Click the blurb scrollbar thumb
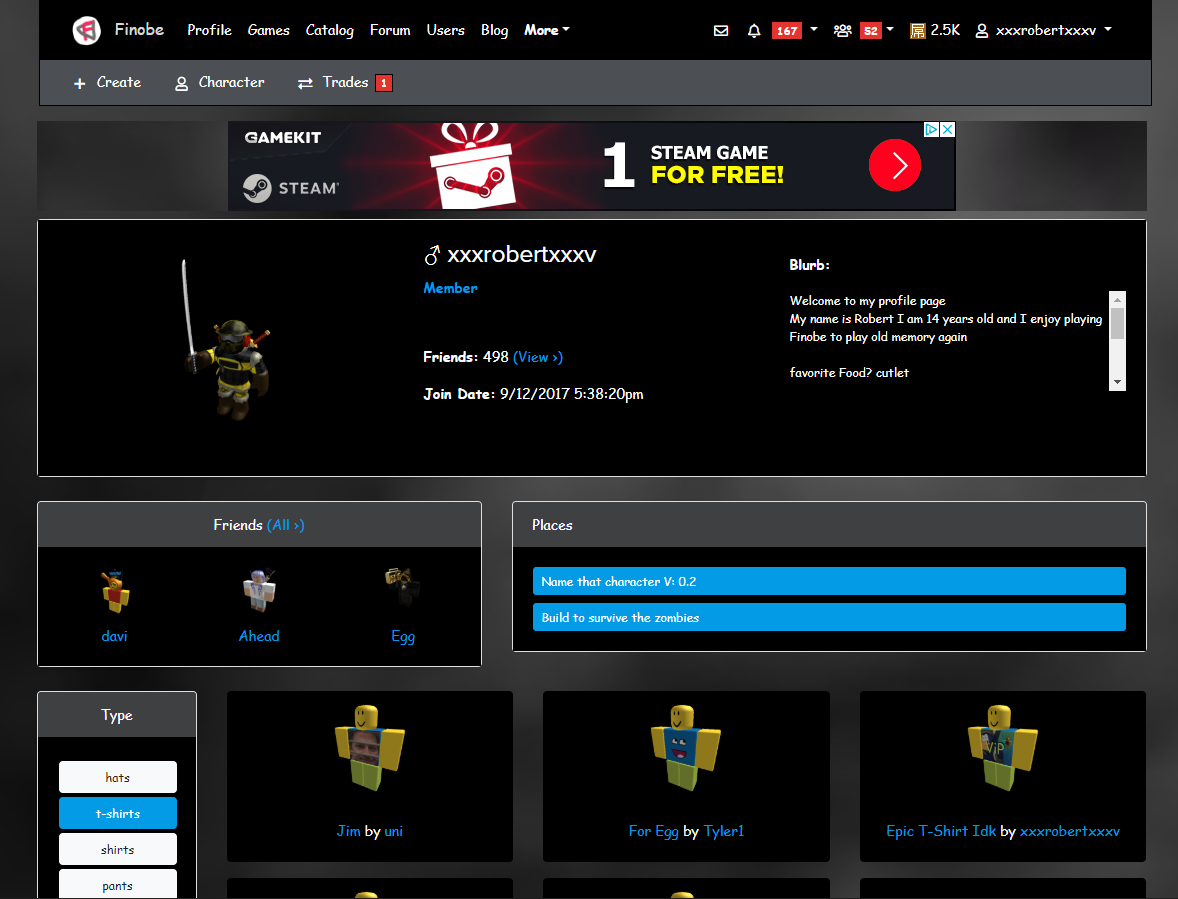The width and height of the screenshot is (1178, 899). tap(1117, 324)
